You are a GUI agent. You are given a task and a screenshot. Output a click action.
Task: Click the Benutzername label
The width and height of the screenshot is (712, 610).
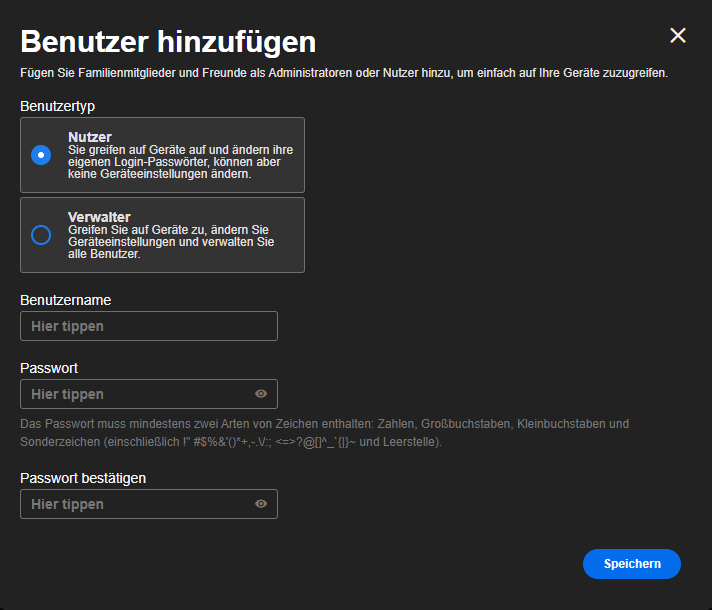(x=65, y=300)
